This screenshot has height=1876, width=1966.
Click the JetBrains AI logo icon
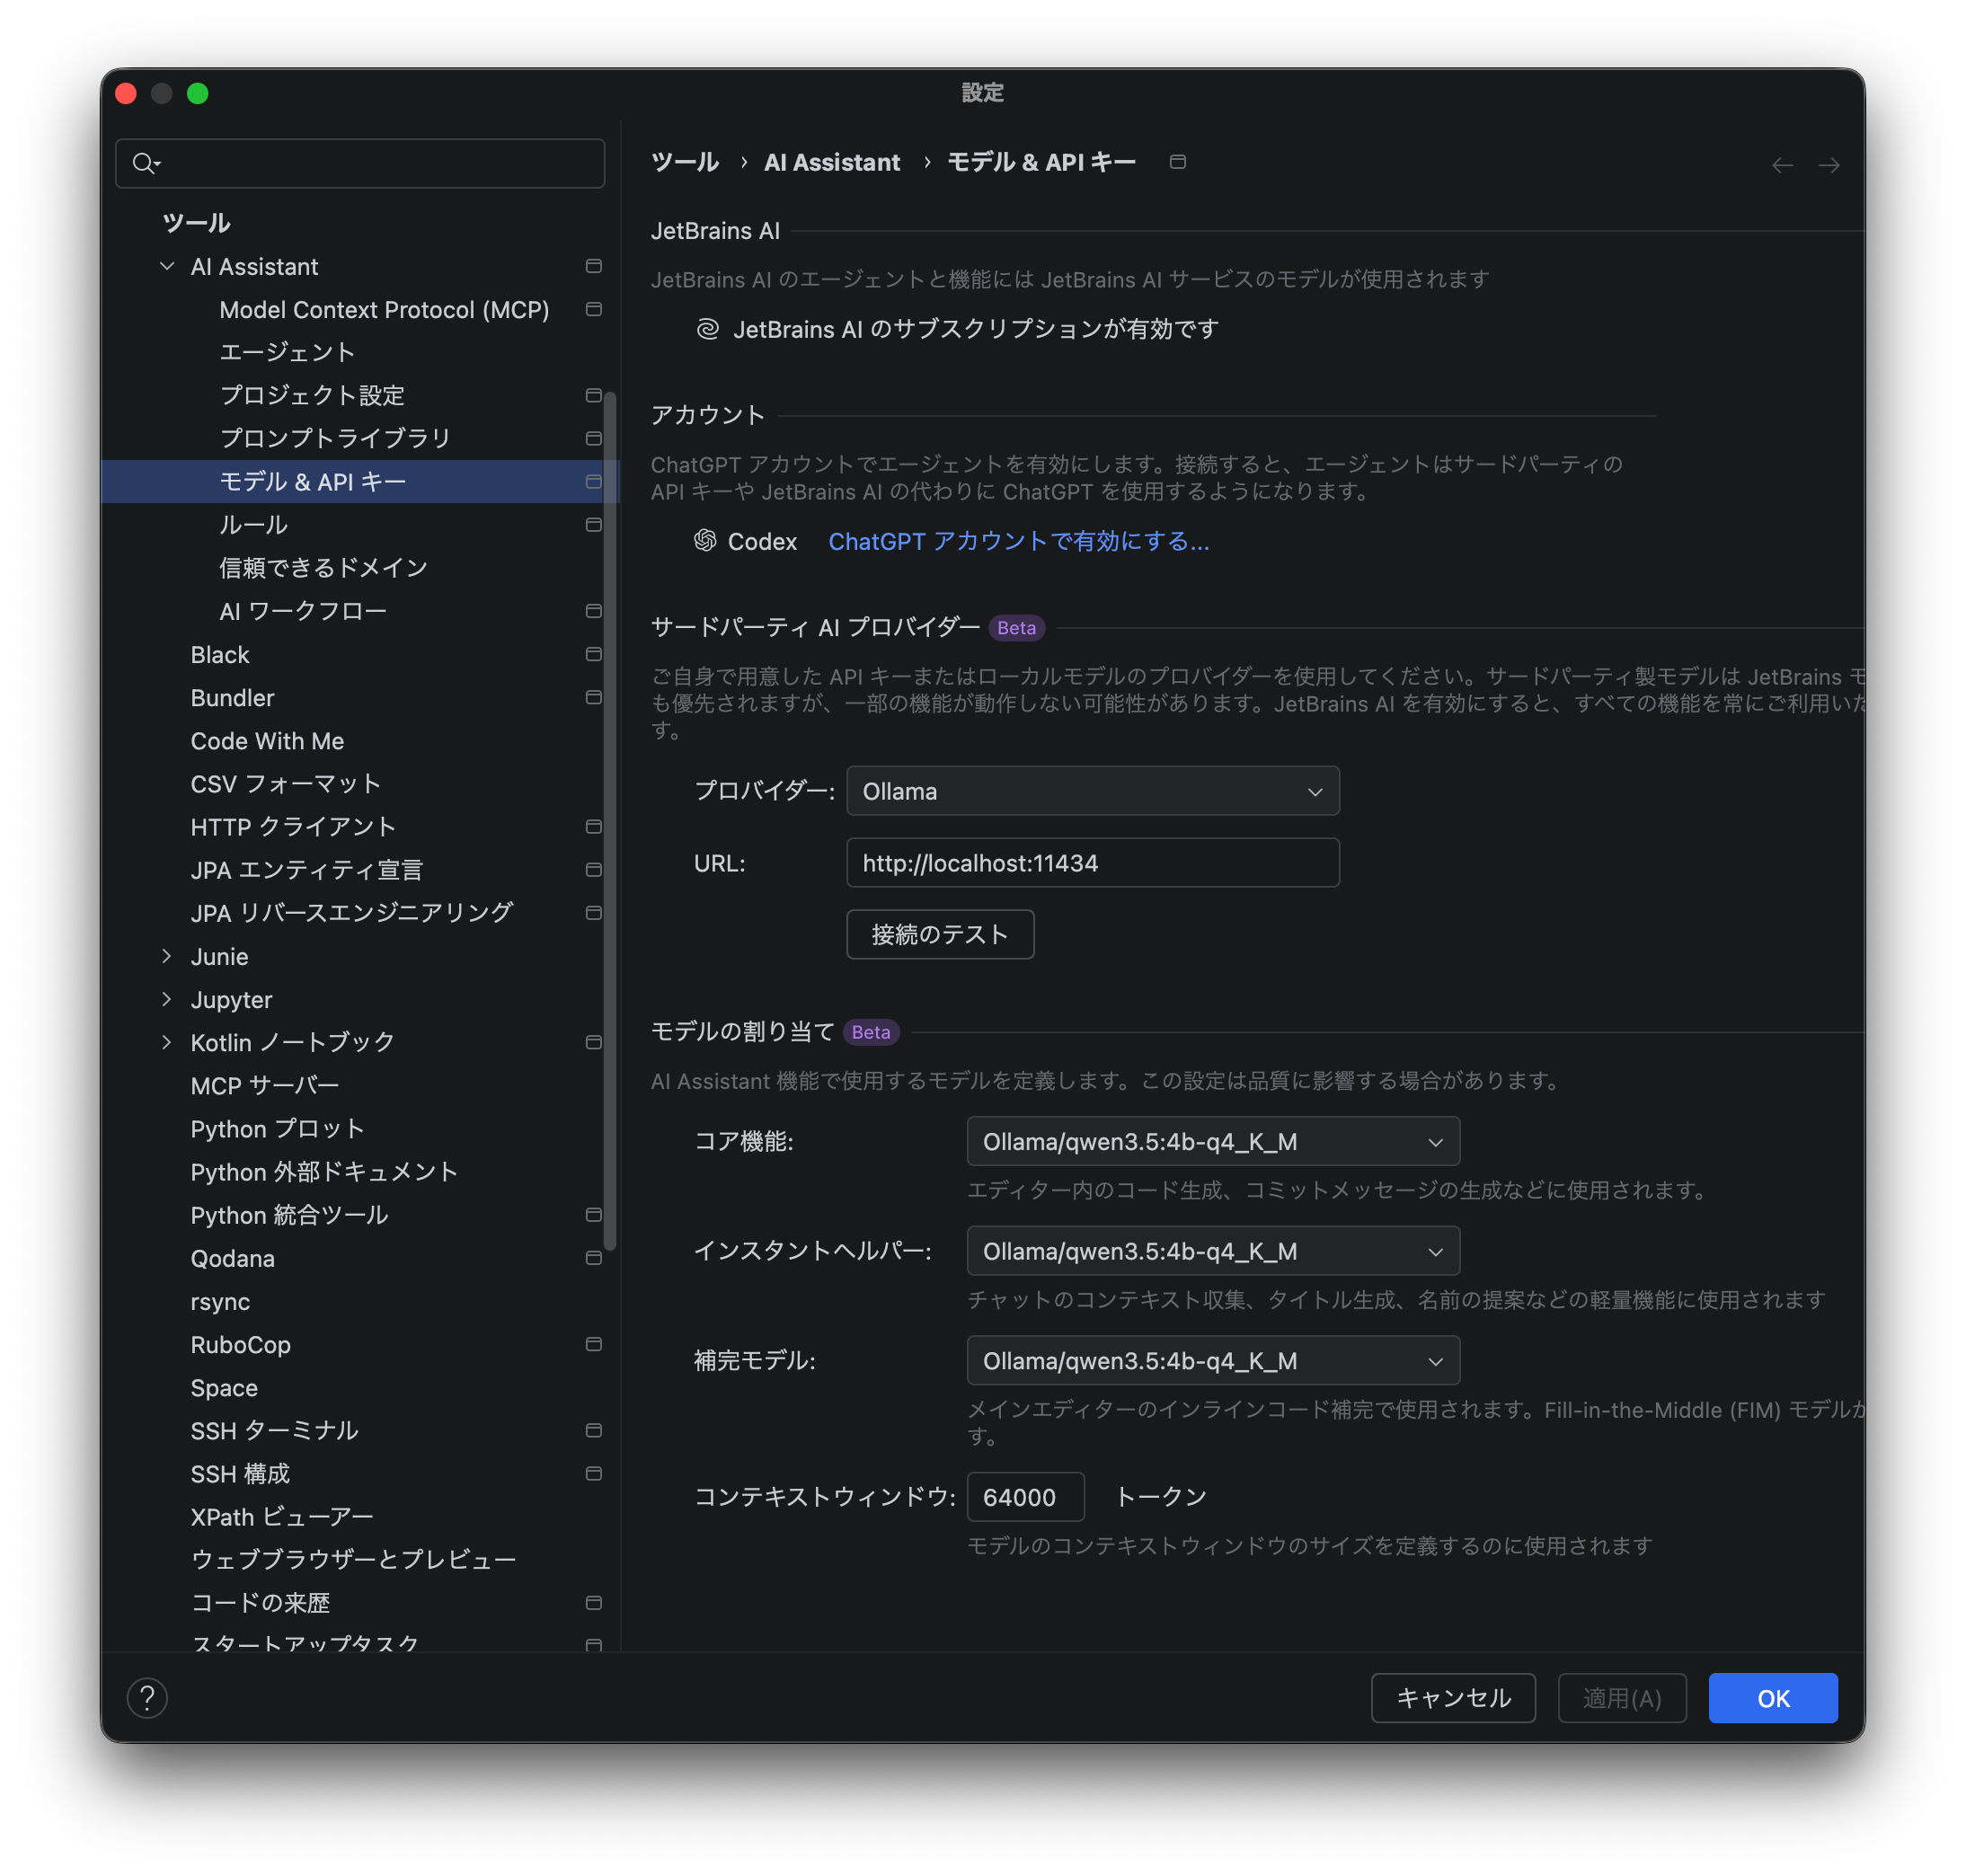(x=706, y=327)
